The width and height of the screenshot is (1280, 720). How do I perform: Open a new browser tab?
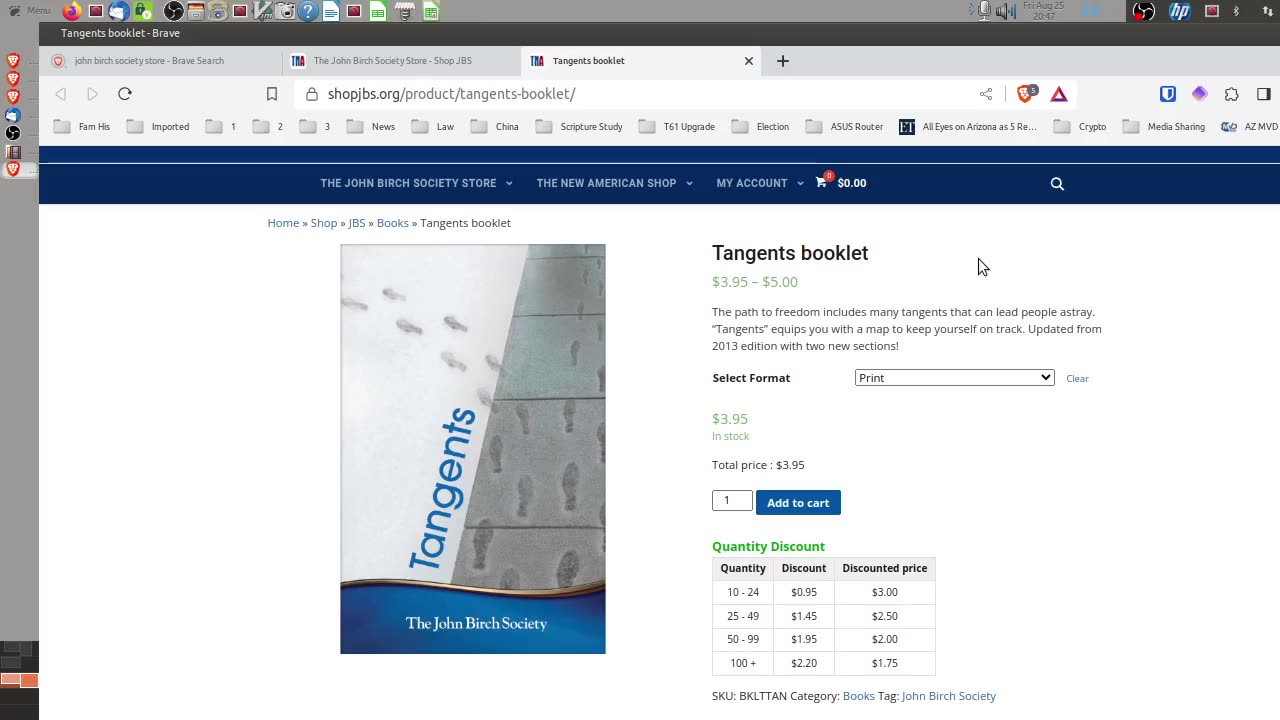(x=783, y=61)
